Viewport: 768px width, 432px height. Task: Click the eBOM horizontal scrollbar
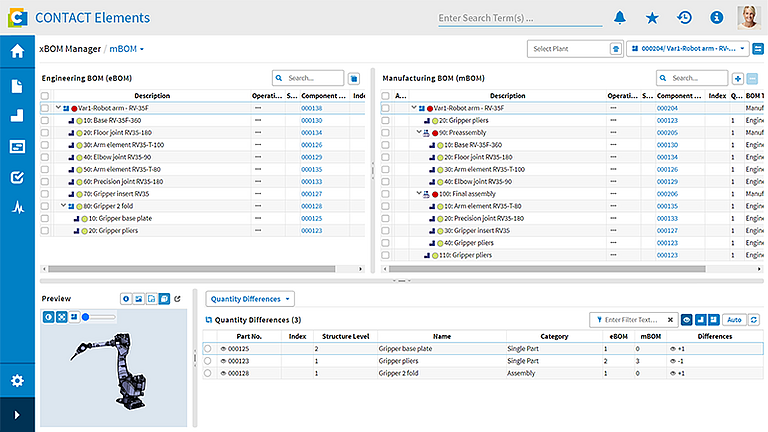[192, 269]
